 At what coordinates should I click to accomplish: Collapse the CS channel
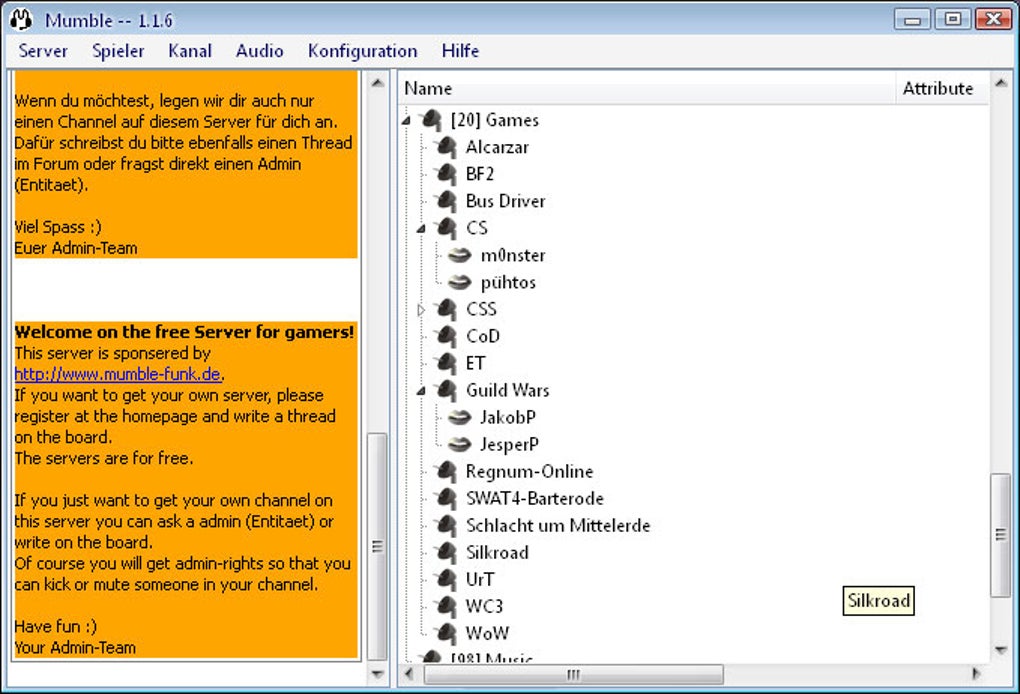[x=422, y=228]
